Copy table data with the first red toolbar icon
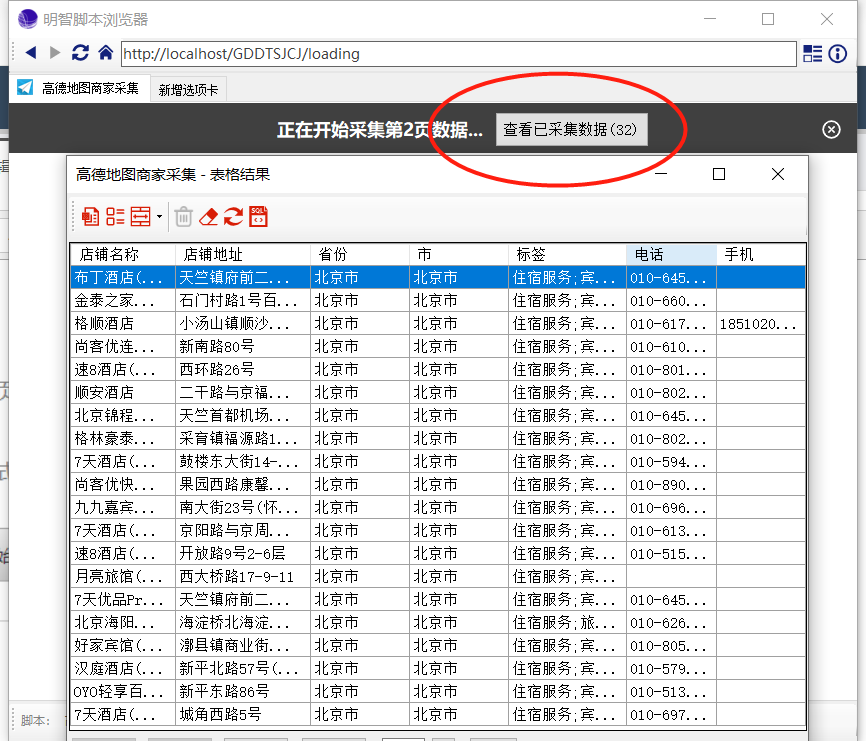 click(90, 216)
